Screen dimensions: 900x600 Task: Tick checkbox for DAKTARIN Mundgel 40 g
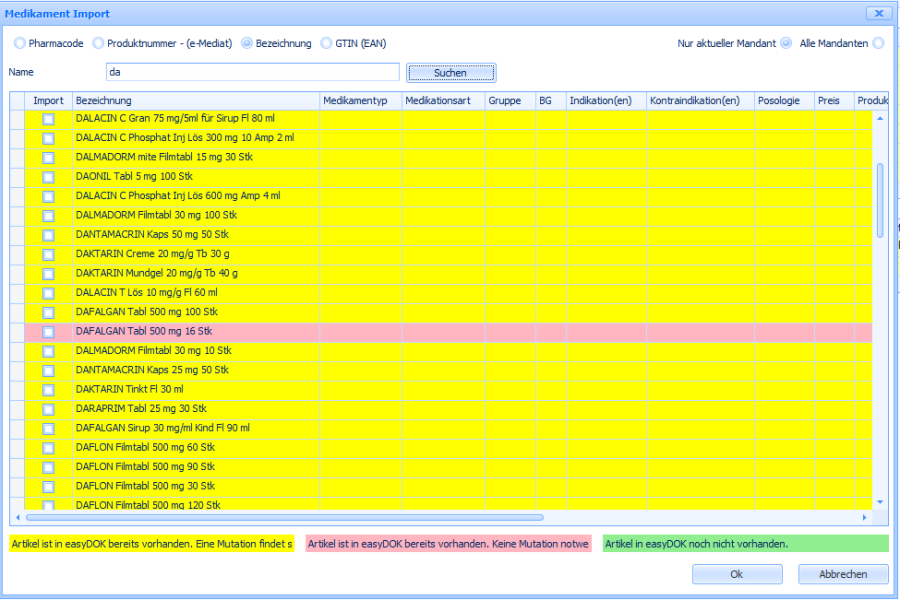coord(48,273)
